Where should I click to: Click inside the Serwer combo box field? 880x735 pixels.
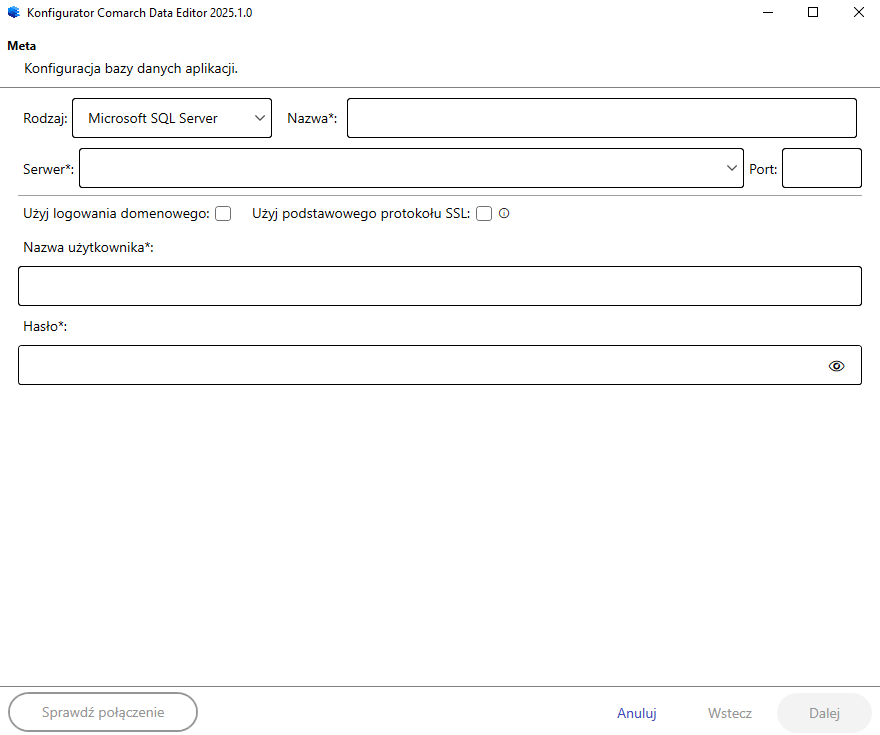click(400, 168)
